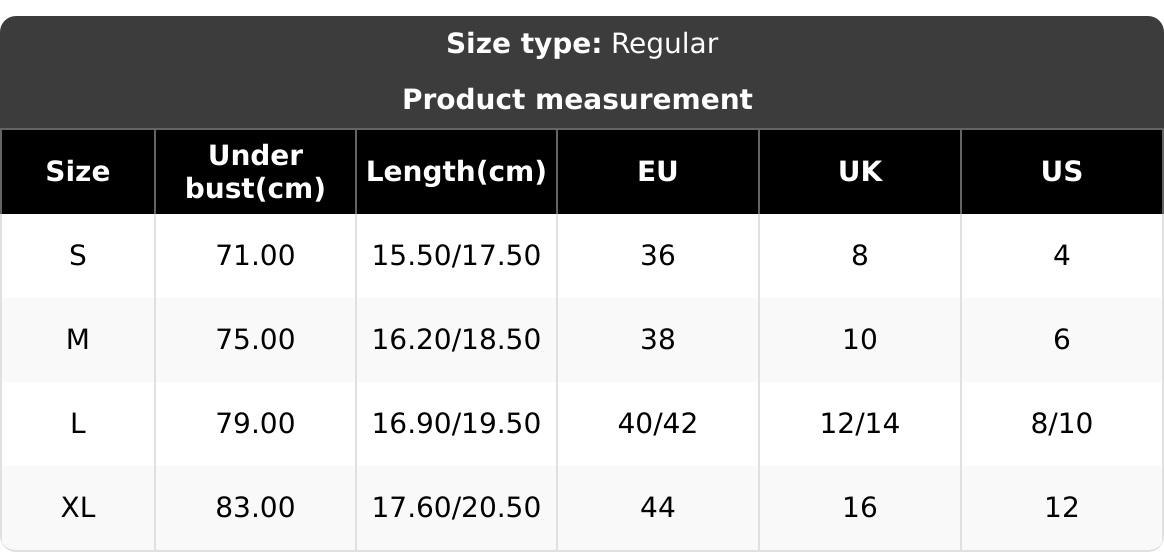Select the 16.20/18.50 length cell
Image resolution: width=1164 pixels, height=552 pixels.
tap(456, 340)
